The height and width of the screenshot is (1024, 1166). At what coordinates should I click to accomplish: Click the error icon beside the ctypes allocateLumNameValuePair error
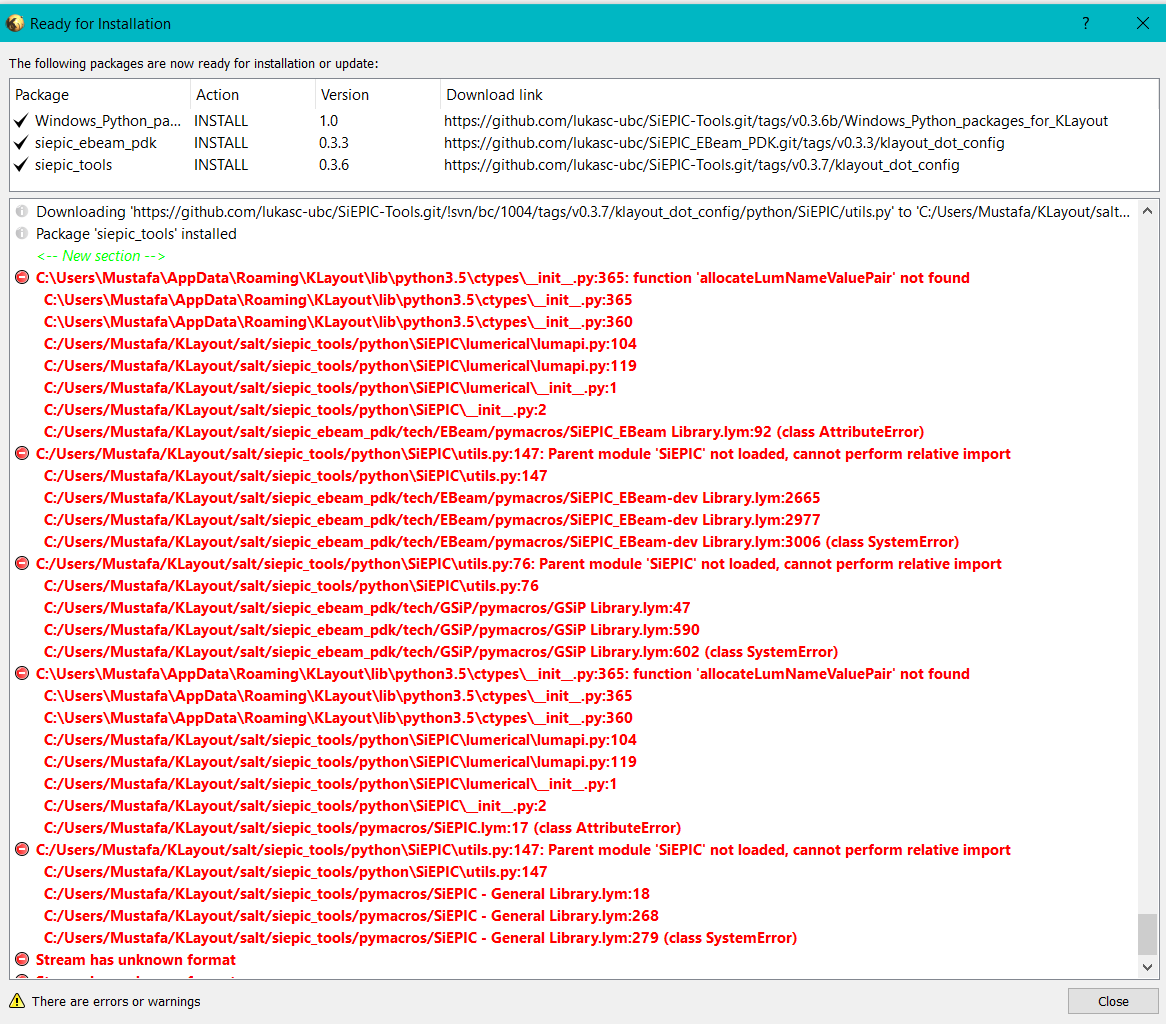[x=22, y=277]
